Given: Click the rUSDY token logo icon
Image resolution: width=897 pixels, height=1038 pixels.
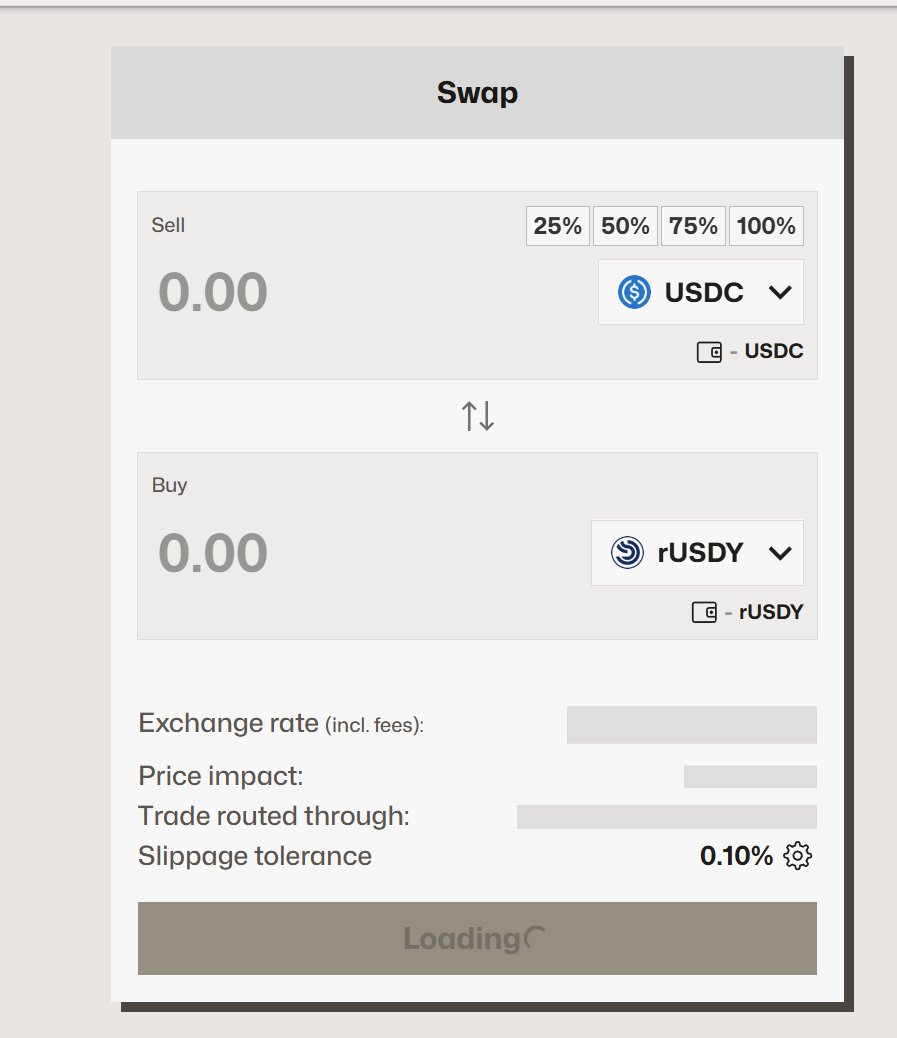Looking at the screenshot, I should coord(627,552).
